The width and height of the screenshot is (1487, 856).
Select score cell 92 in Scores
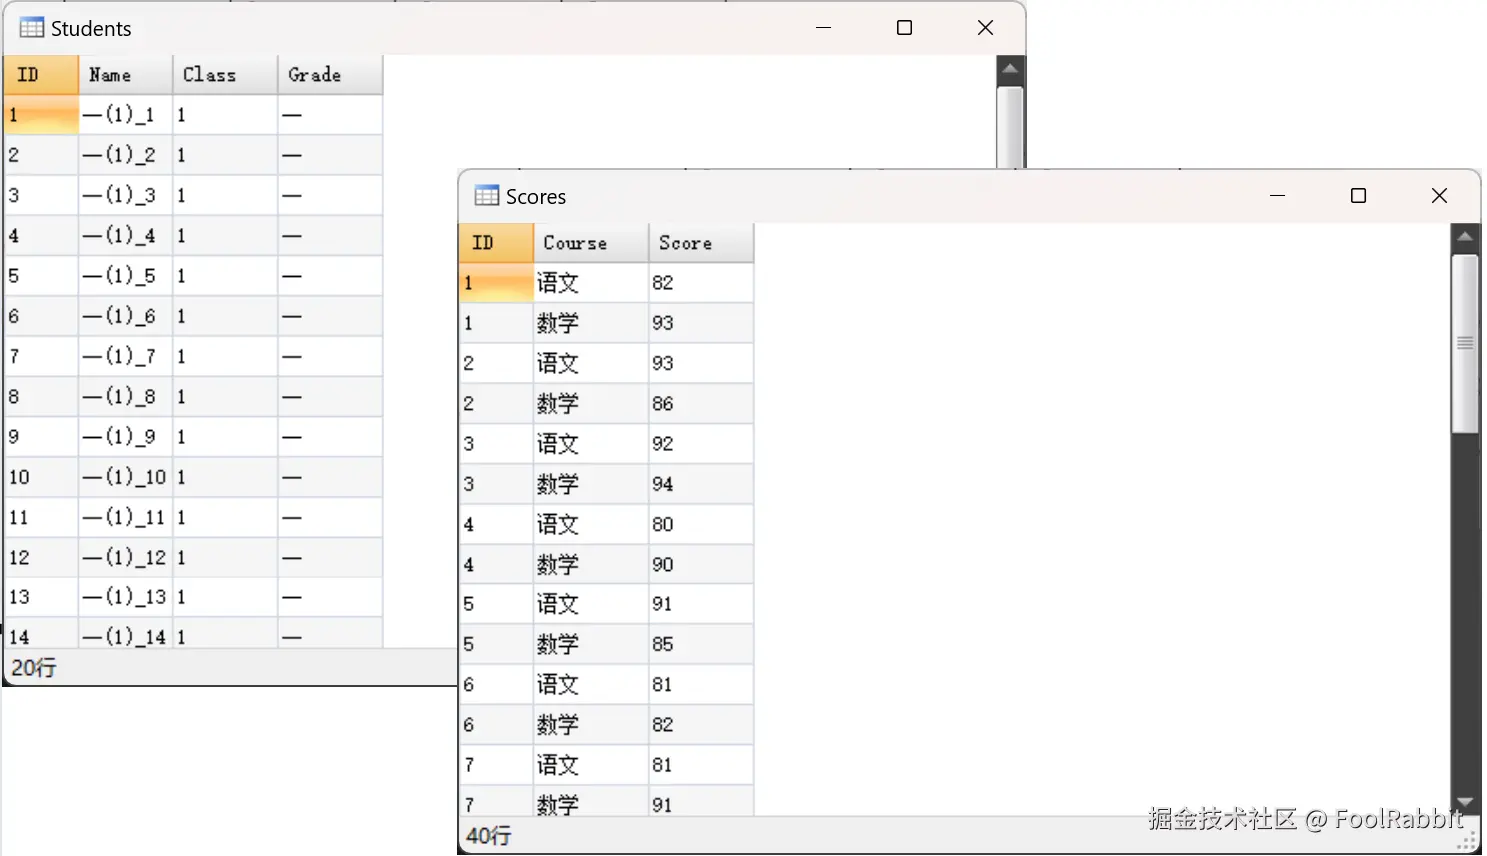pyautogui.click(x=701, y=444)
